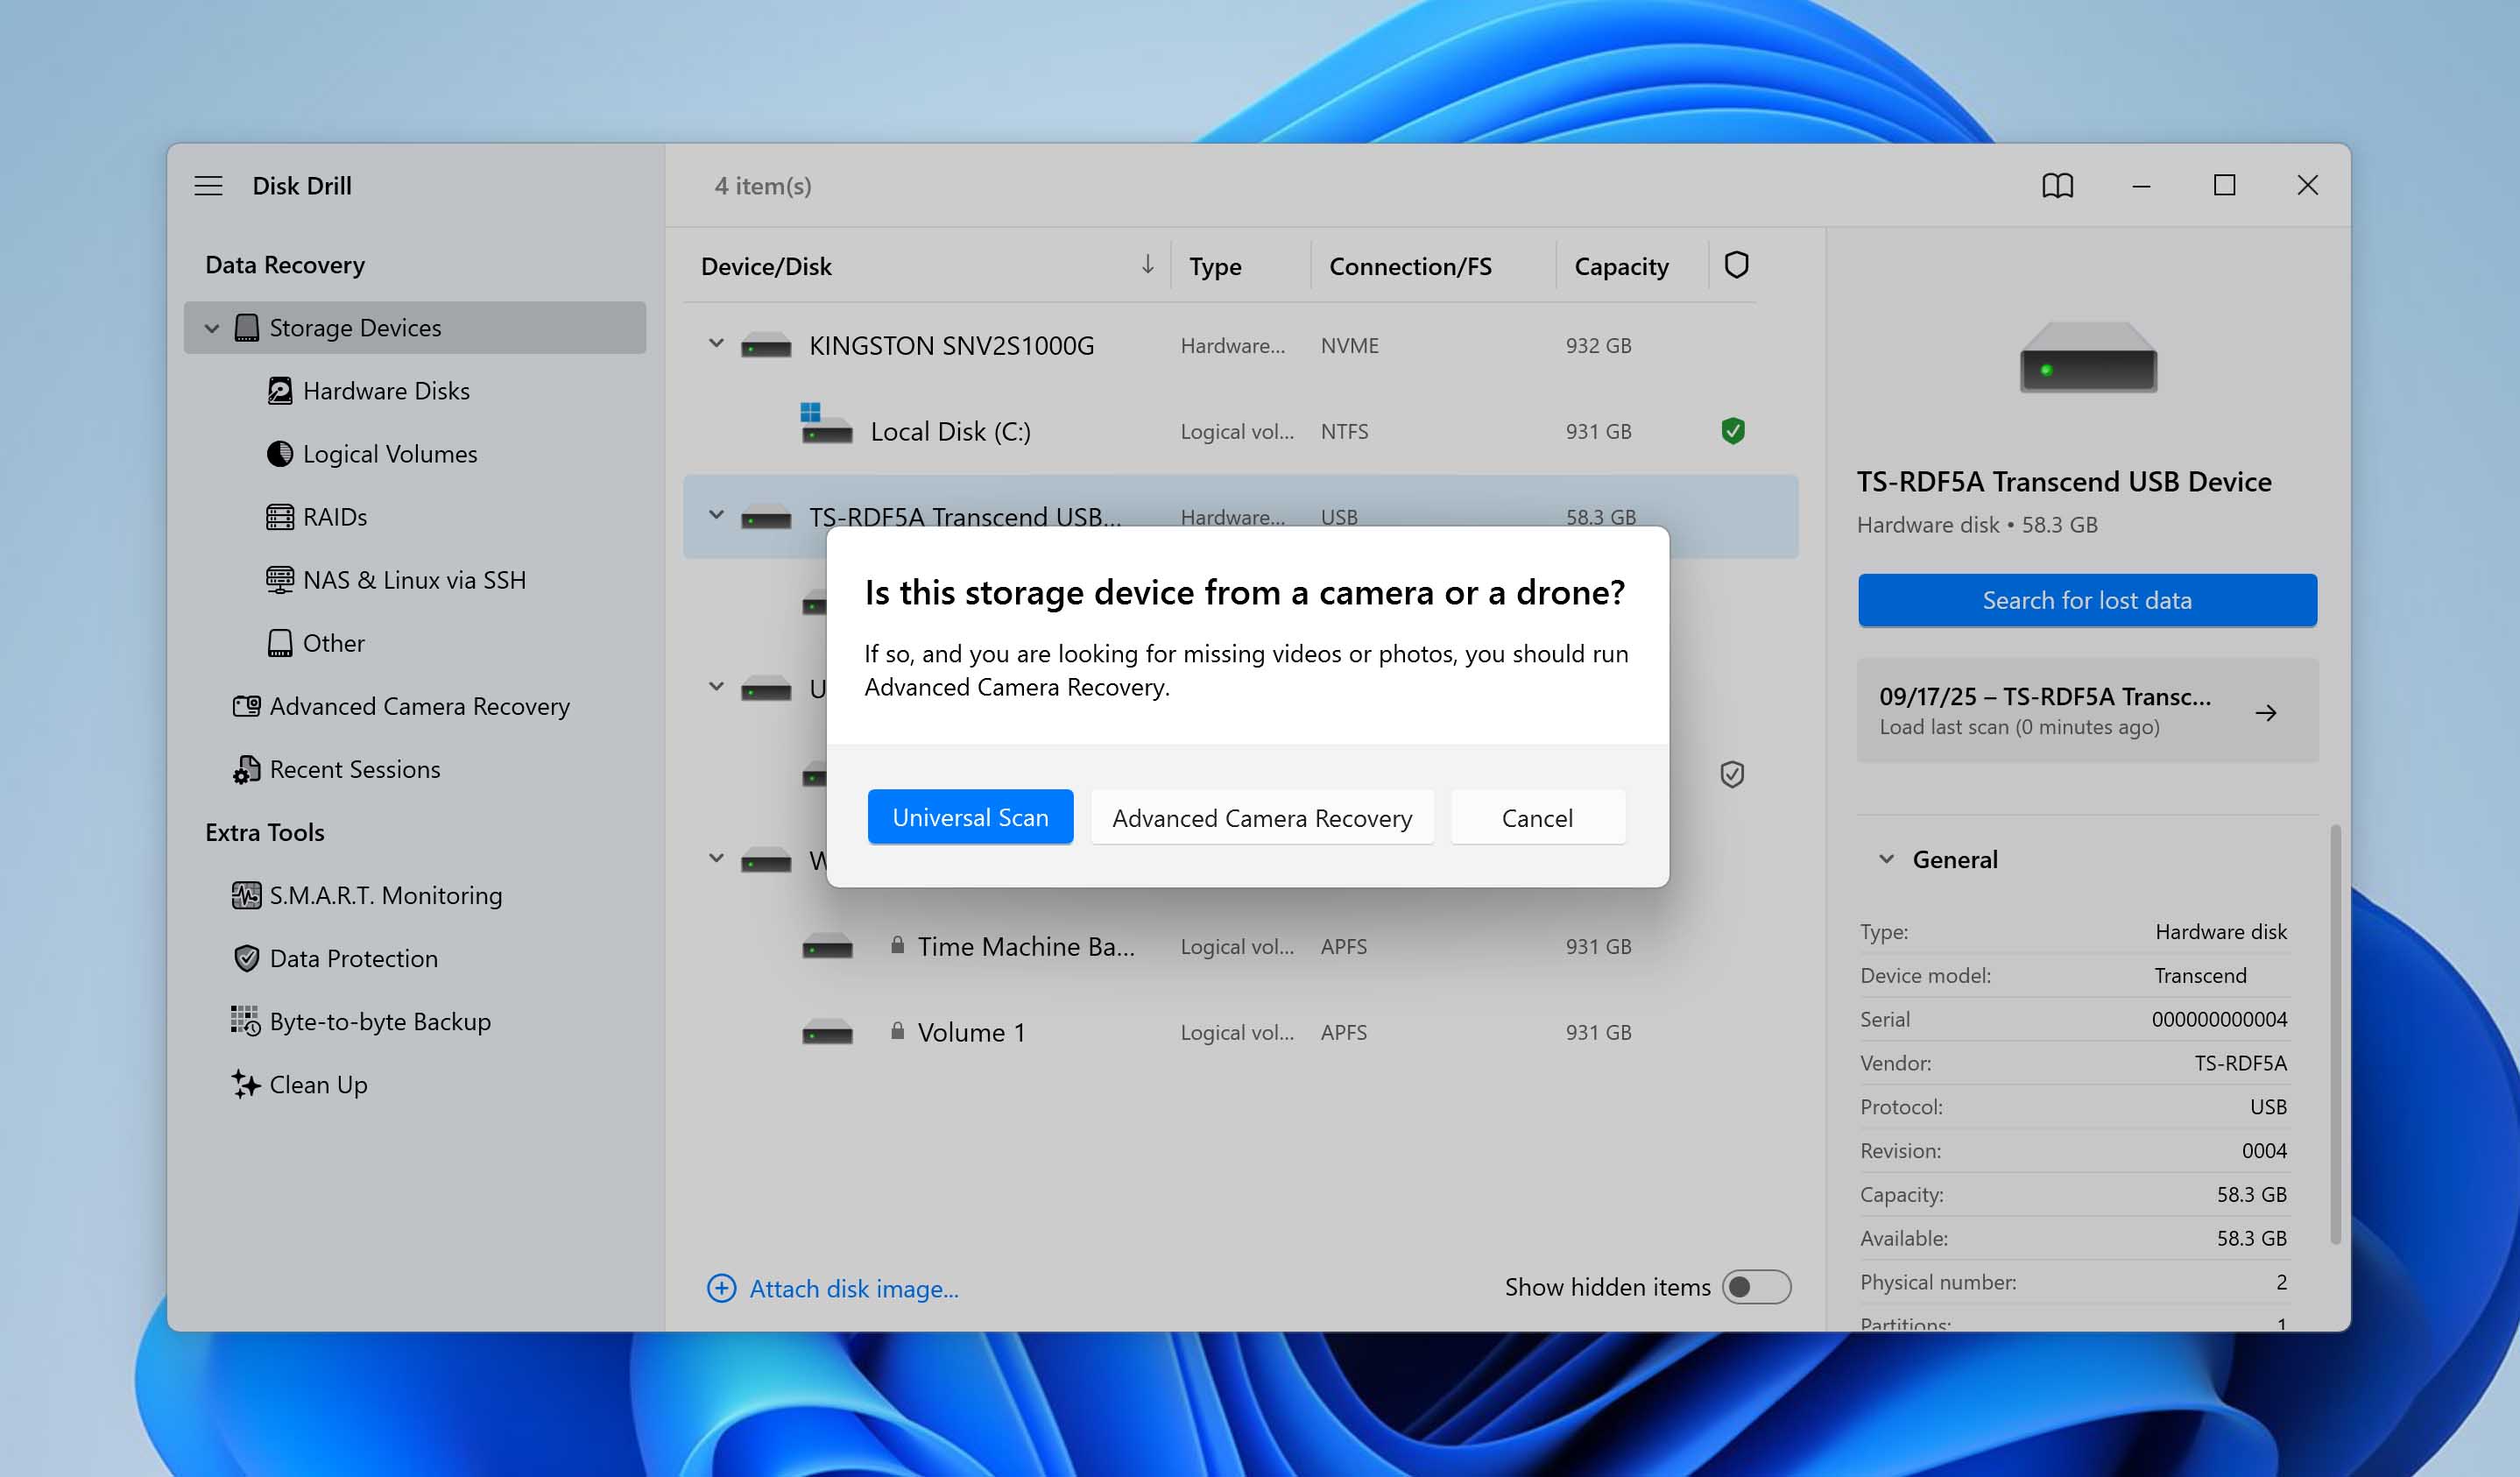2520x1477 pixels.
Task: Select the Local Disk (C:) row
Action: (x=1240, y=431)
